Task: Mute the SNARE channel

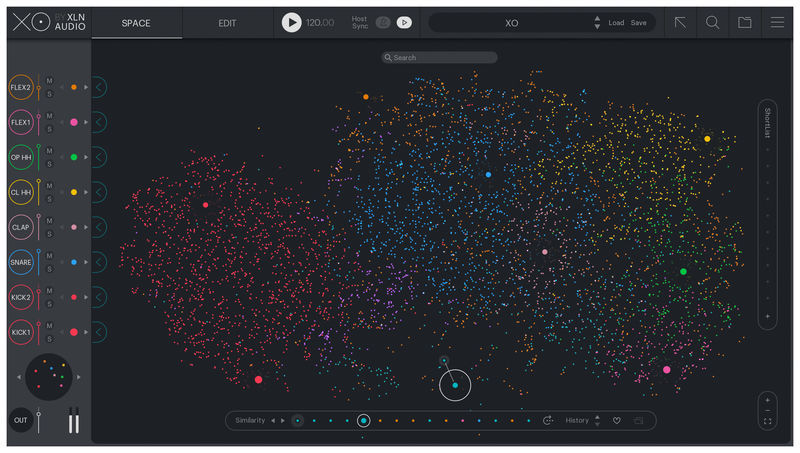Action: point(49,256)
